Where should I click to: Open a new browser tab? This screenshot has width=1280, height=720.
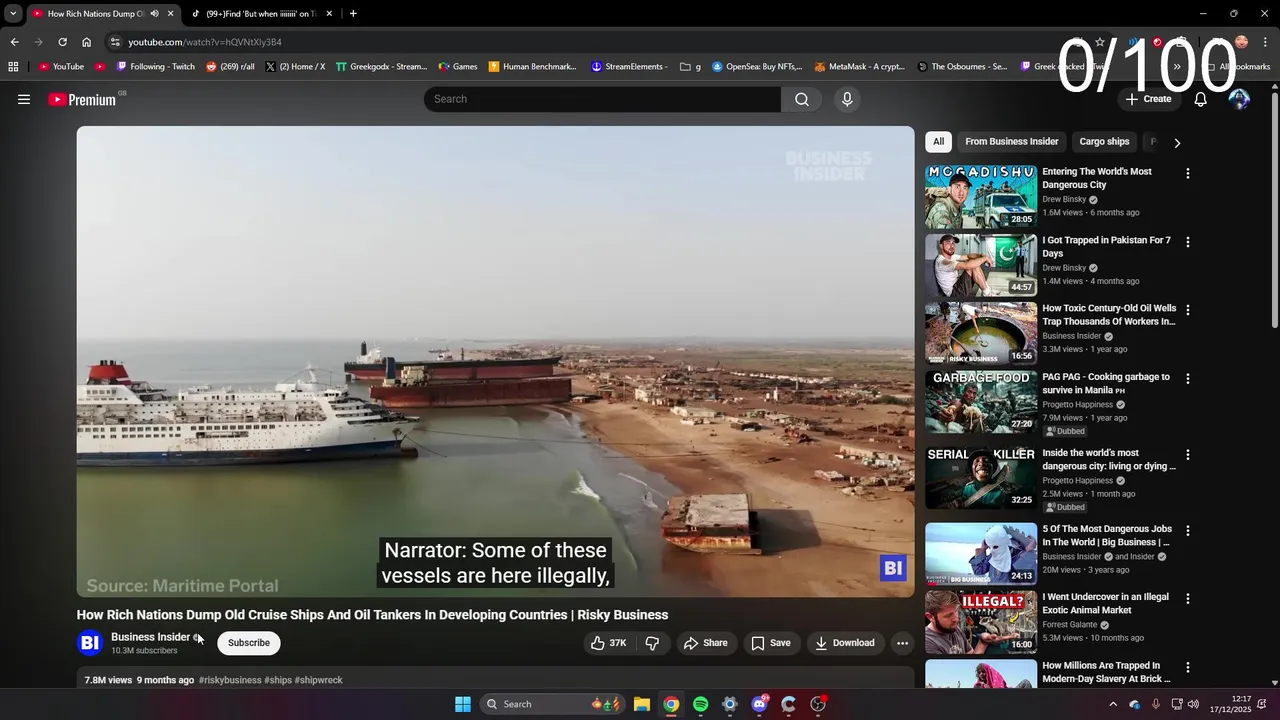[x=353, y=14]
